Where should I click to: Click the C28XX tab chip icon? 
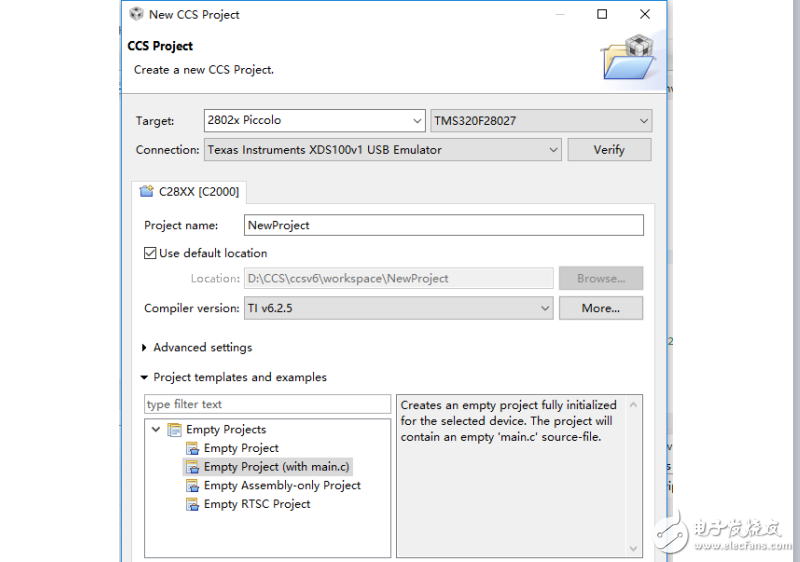[147, 191]
